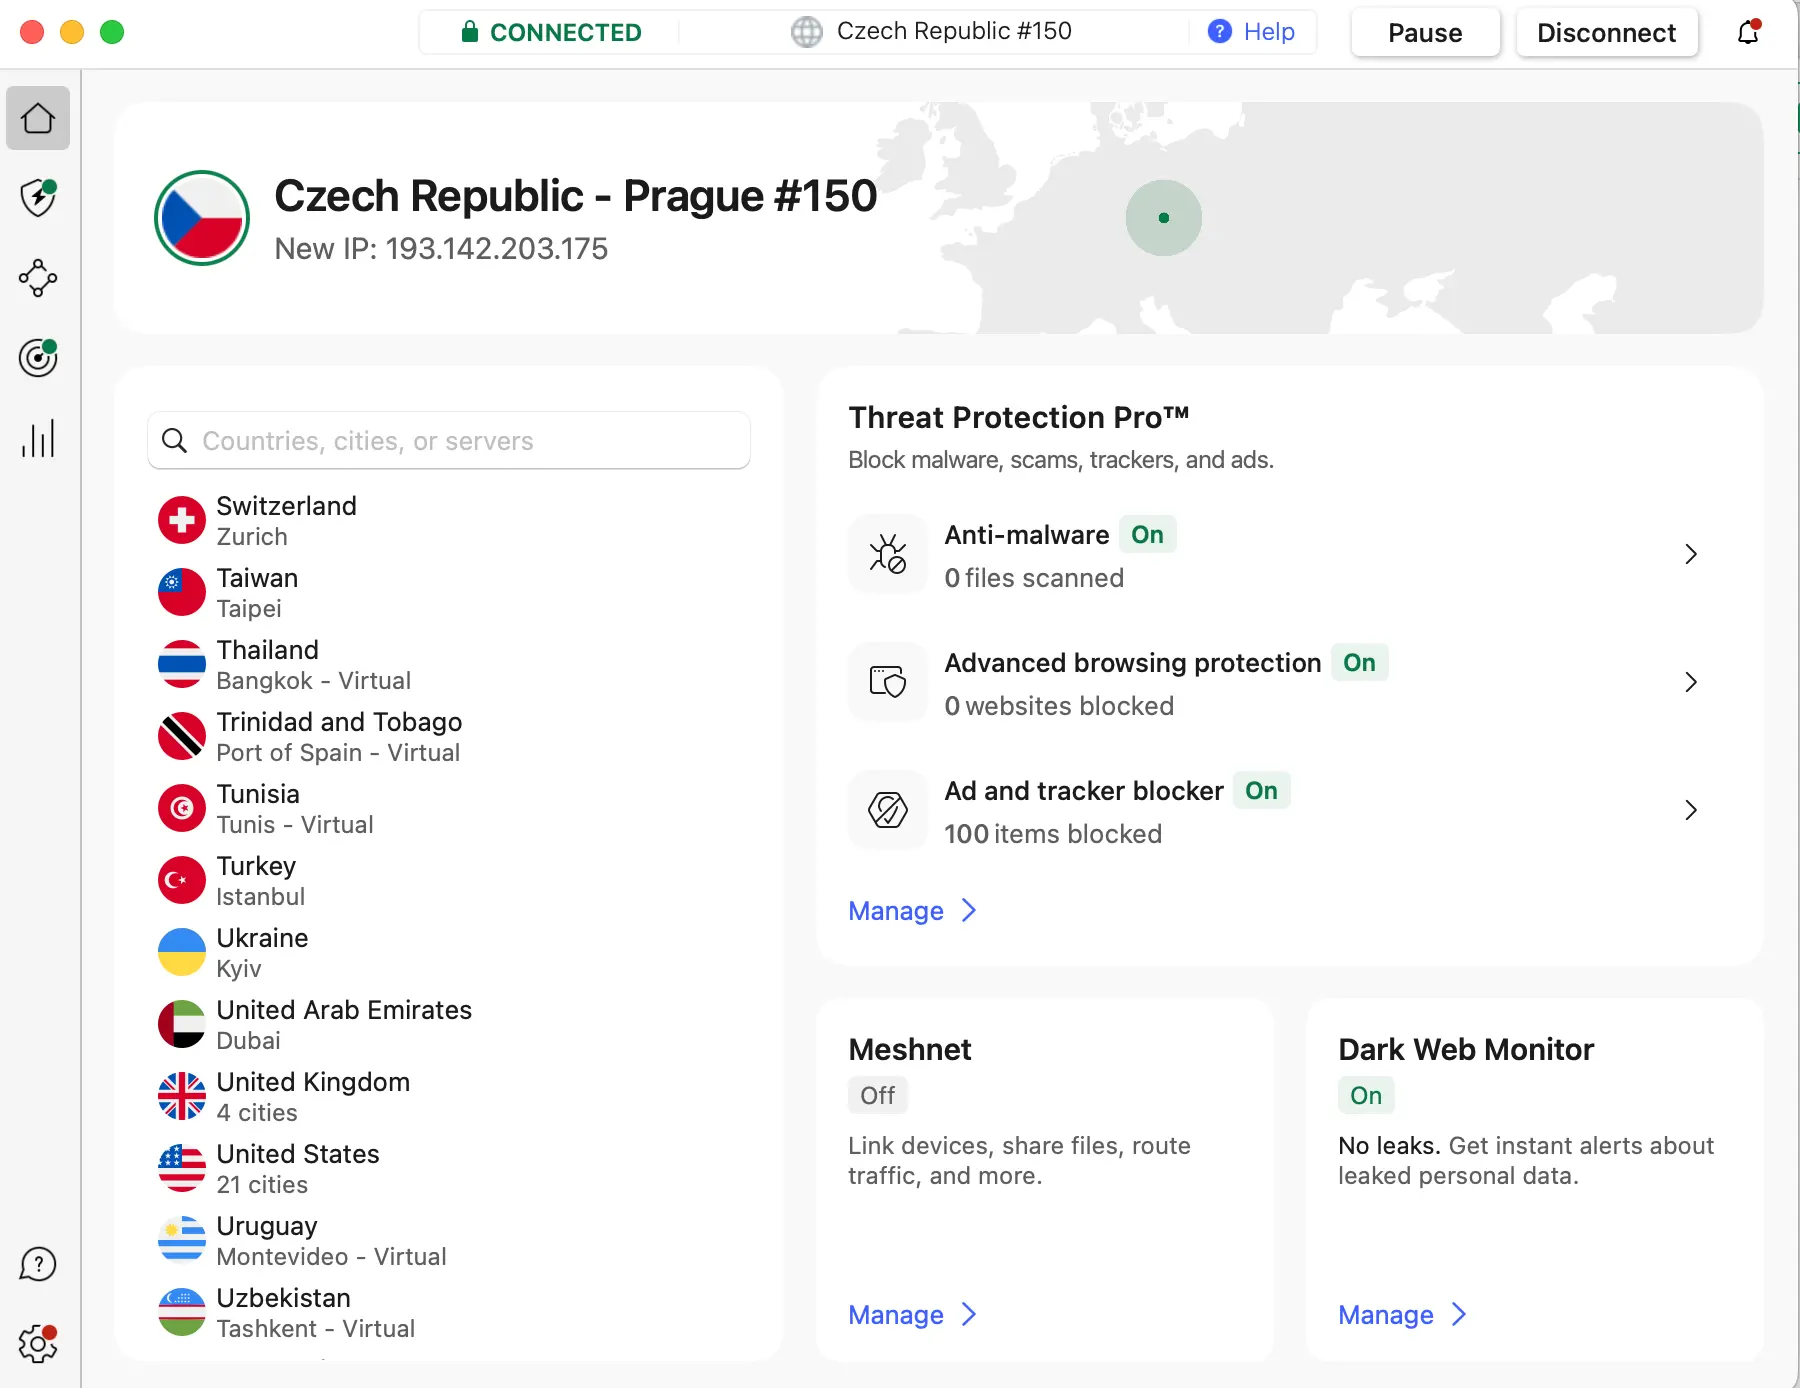
Task: Toggle the Anti-malware On status badge
Action: [1147, 535]
